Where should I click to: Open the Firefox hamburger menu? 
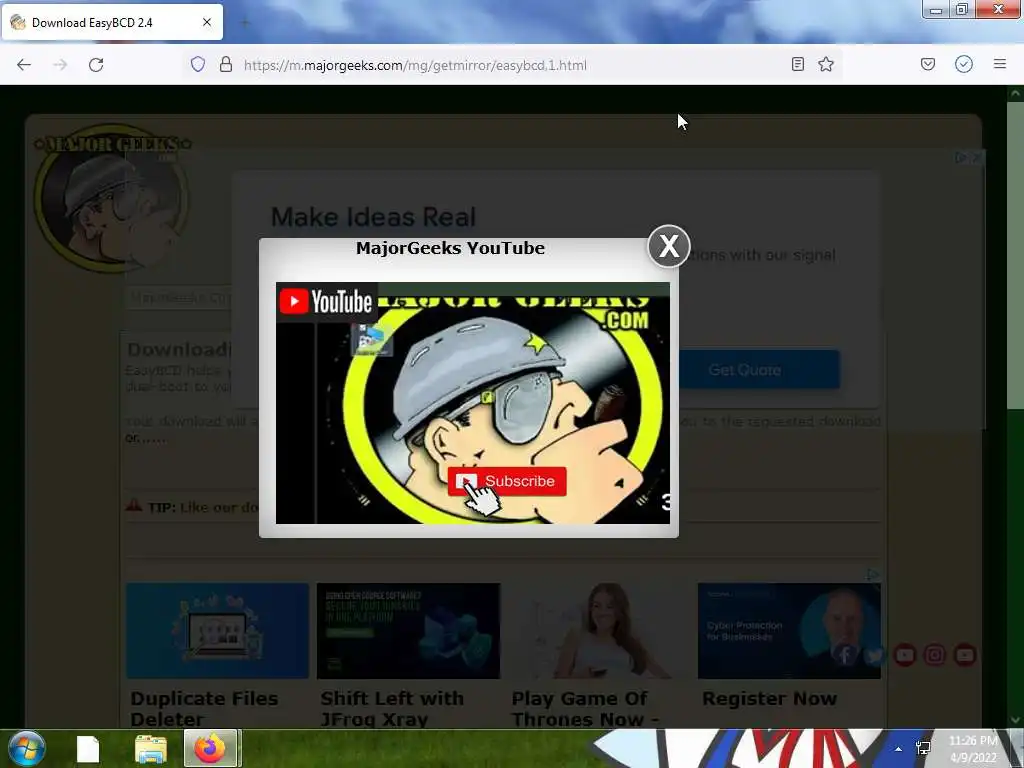[1000, 64]
